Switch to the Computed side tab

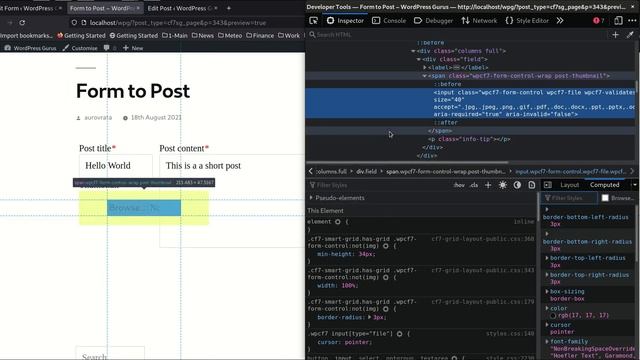pos(604,185)
